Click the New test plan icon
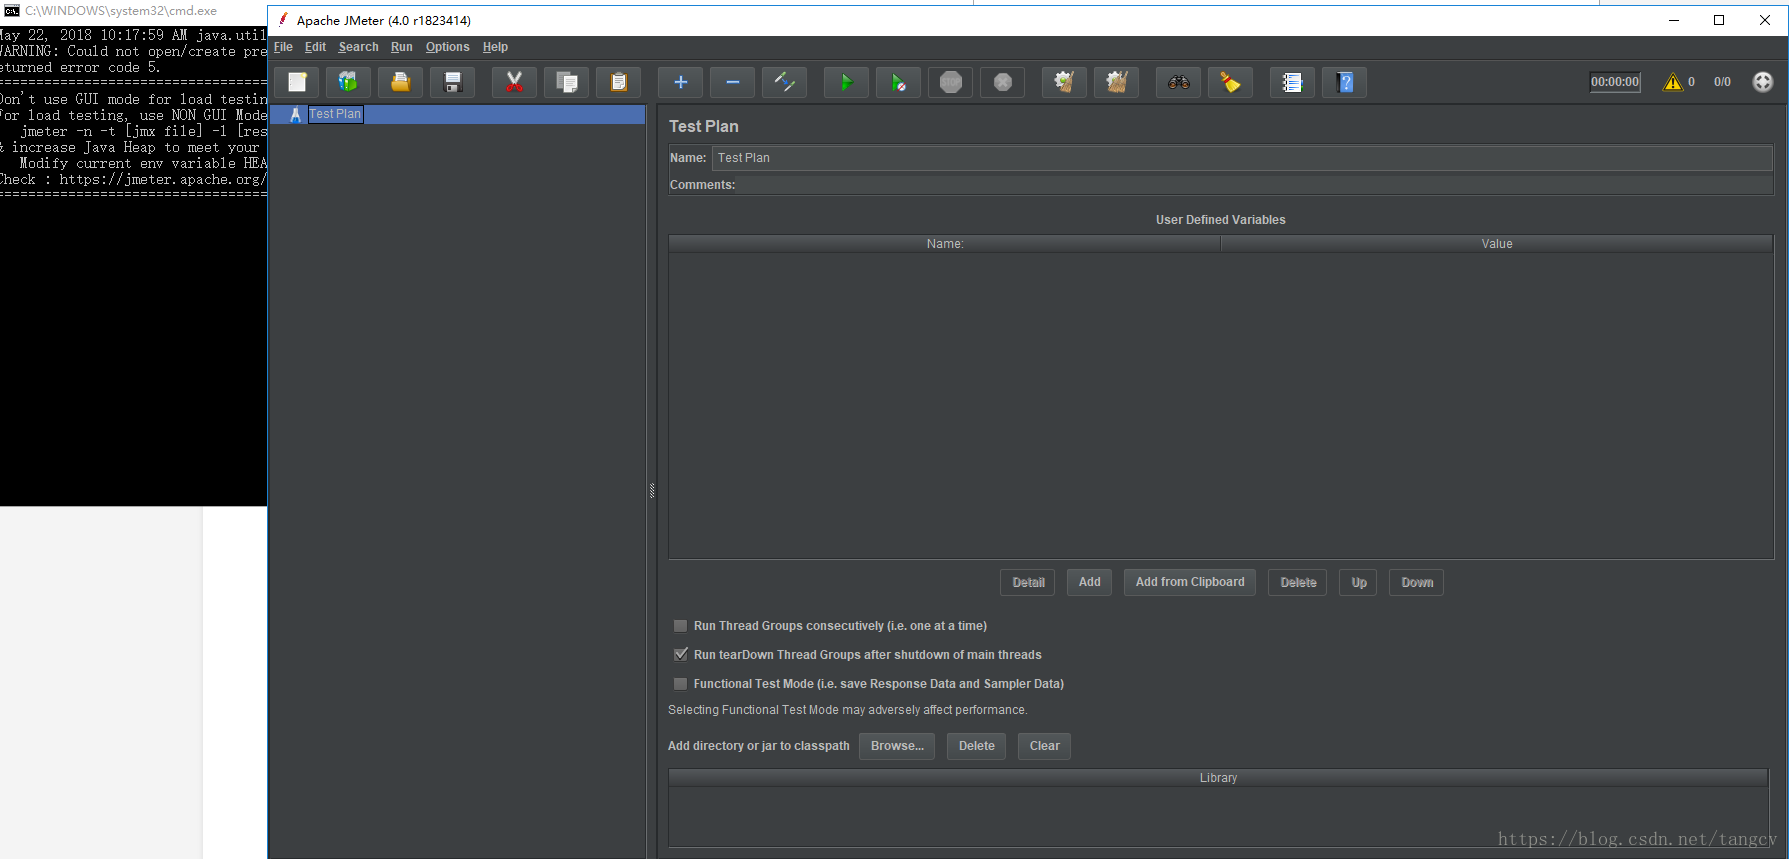 tap(297, 82)
